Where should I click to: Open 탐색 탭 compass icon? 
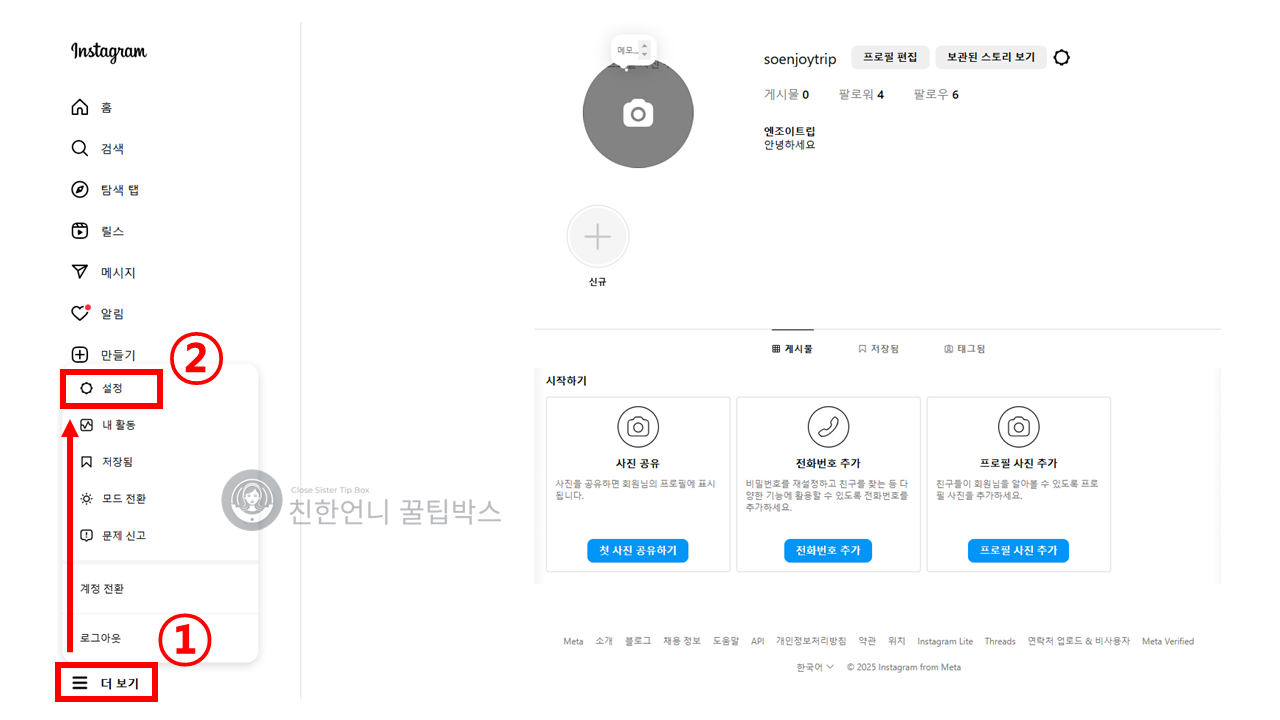[x=80, y=190]
